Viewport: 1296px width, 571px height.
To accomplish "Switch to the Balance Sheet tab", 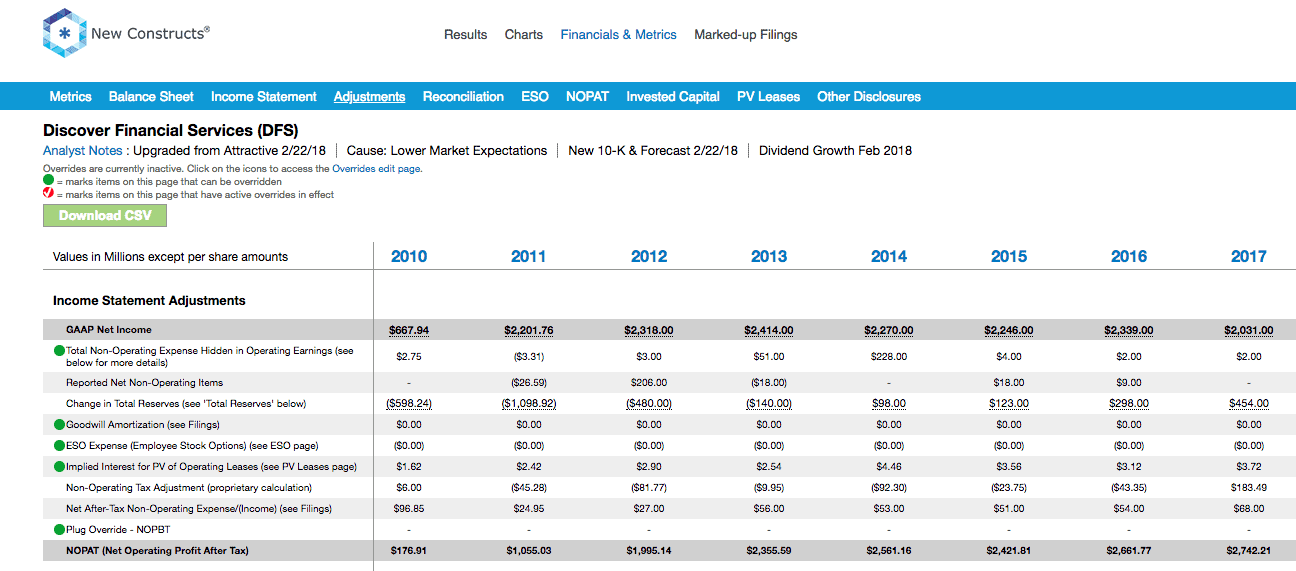I will [151, 97].
